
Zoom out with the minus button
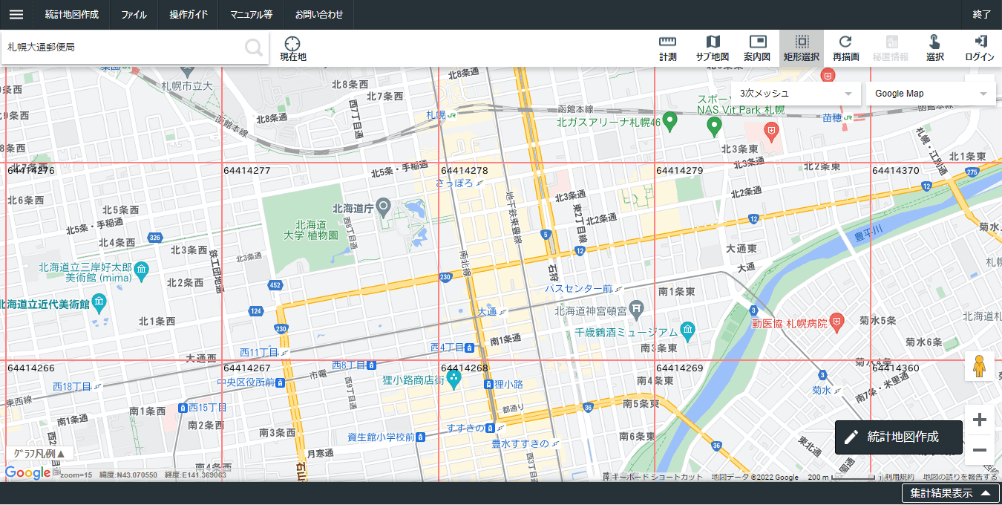click(979, 450)
